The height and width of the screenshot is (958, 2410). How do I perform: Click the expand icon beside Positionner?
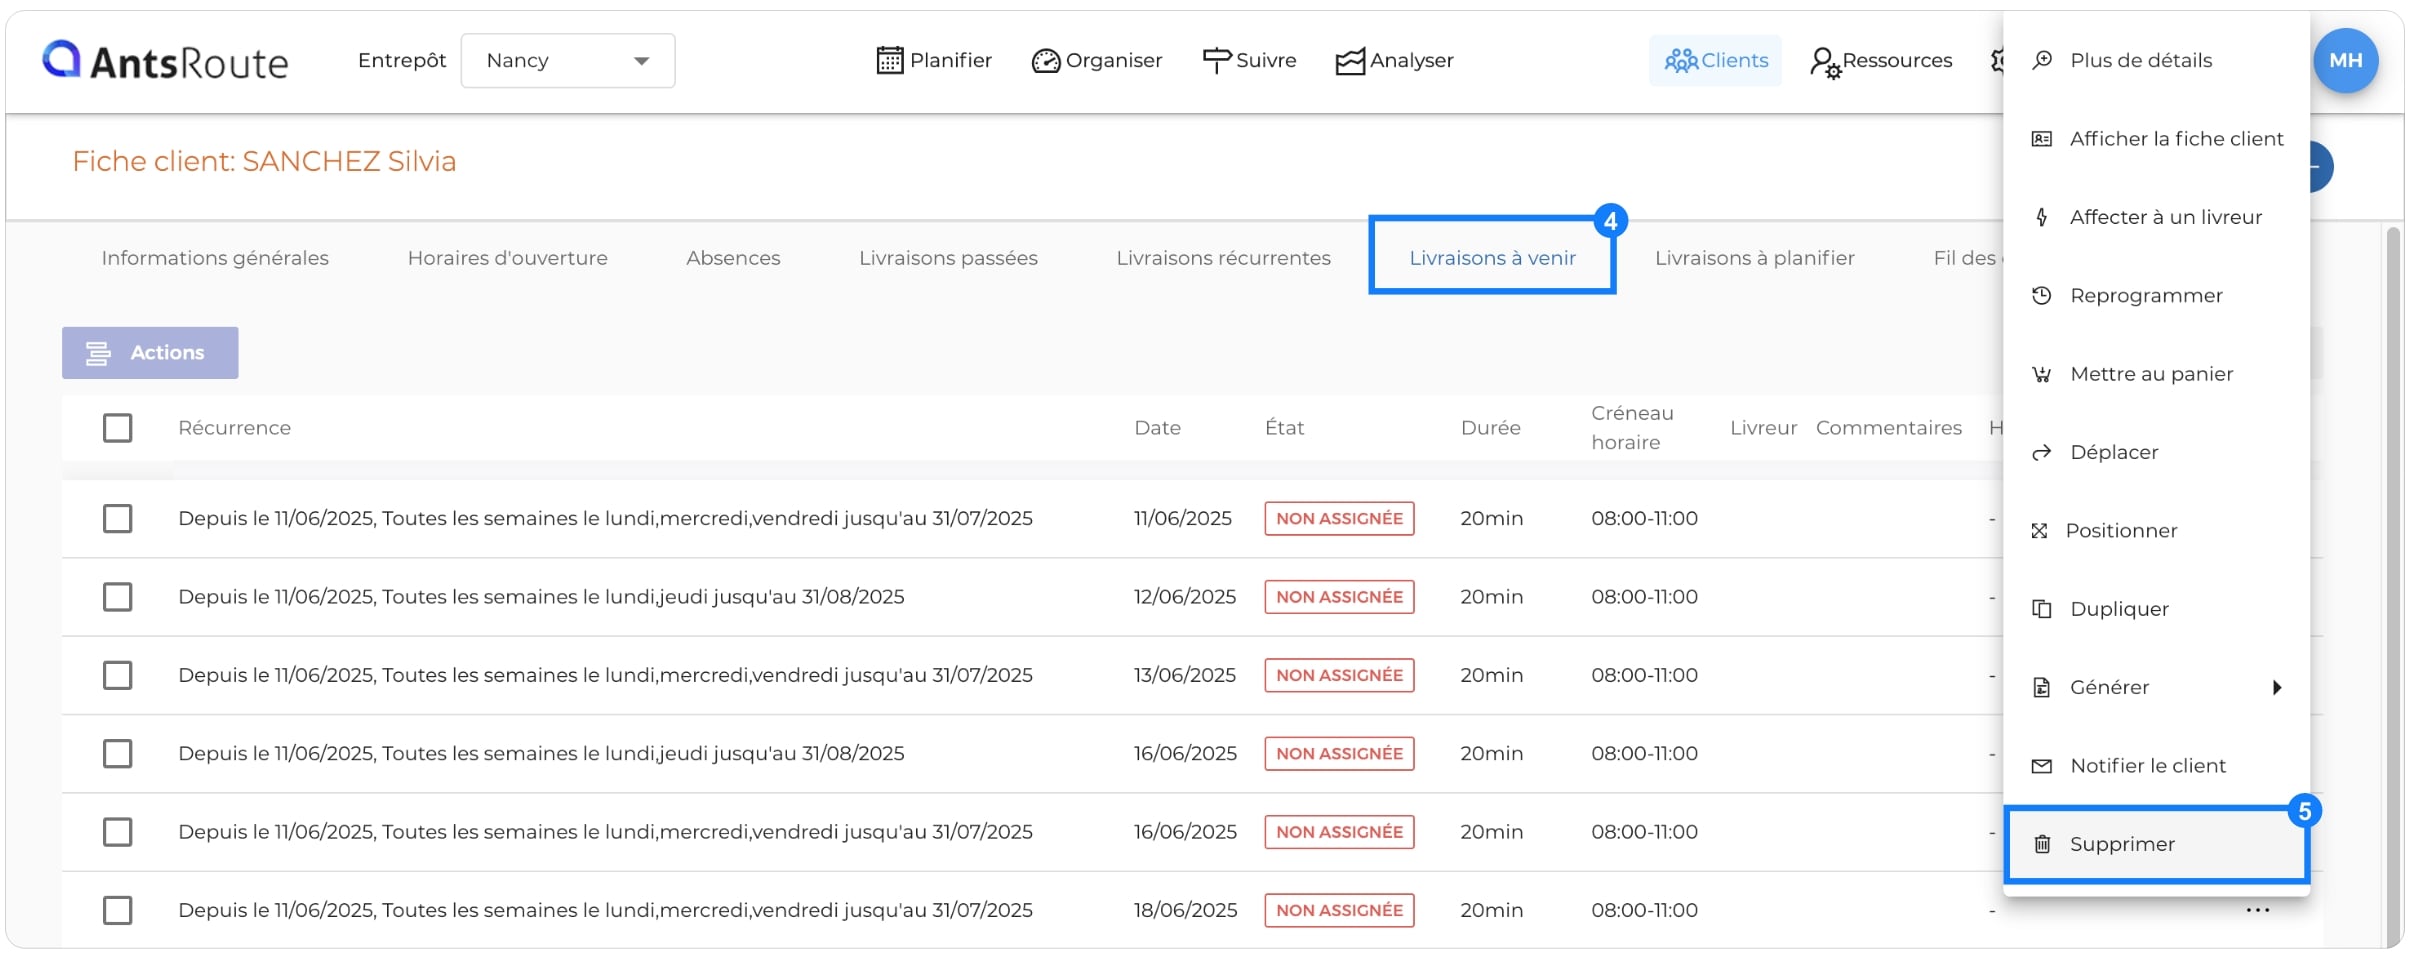click(2040, 531)
